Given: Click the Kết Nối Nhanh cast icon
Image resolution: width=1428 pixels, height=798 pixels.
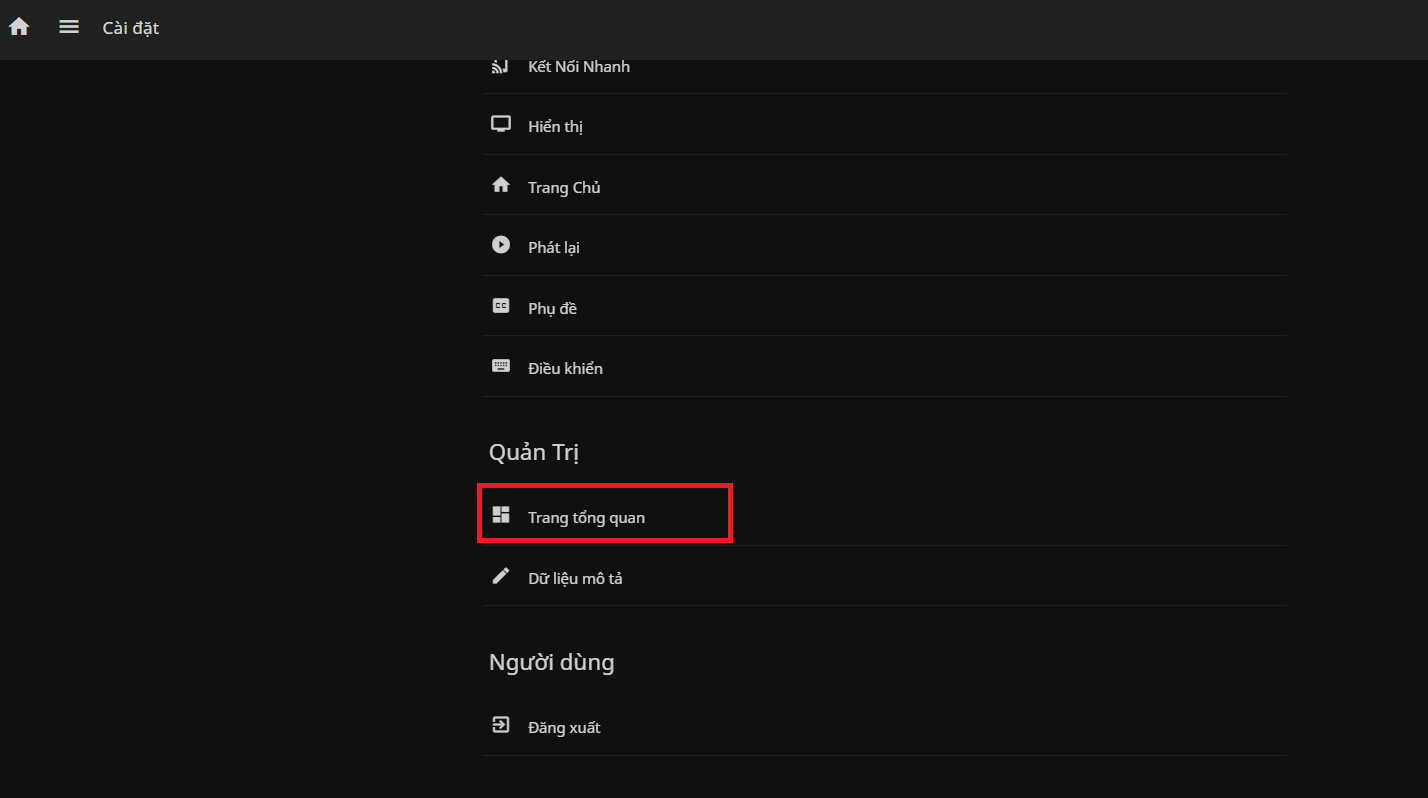Looking at the screenshot, I should (x=501, y=66).
